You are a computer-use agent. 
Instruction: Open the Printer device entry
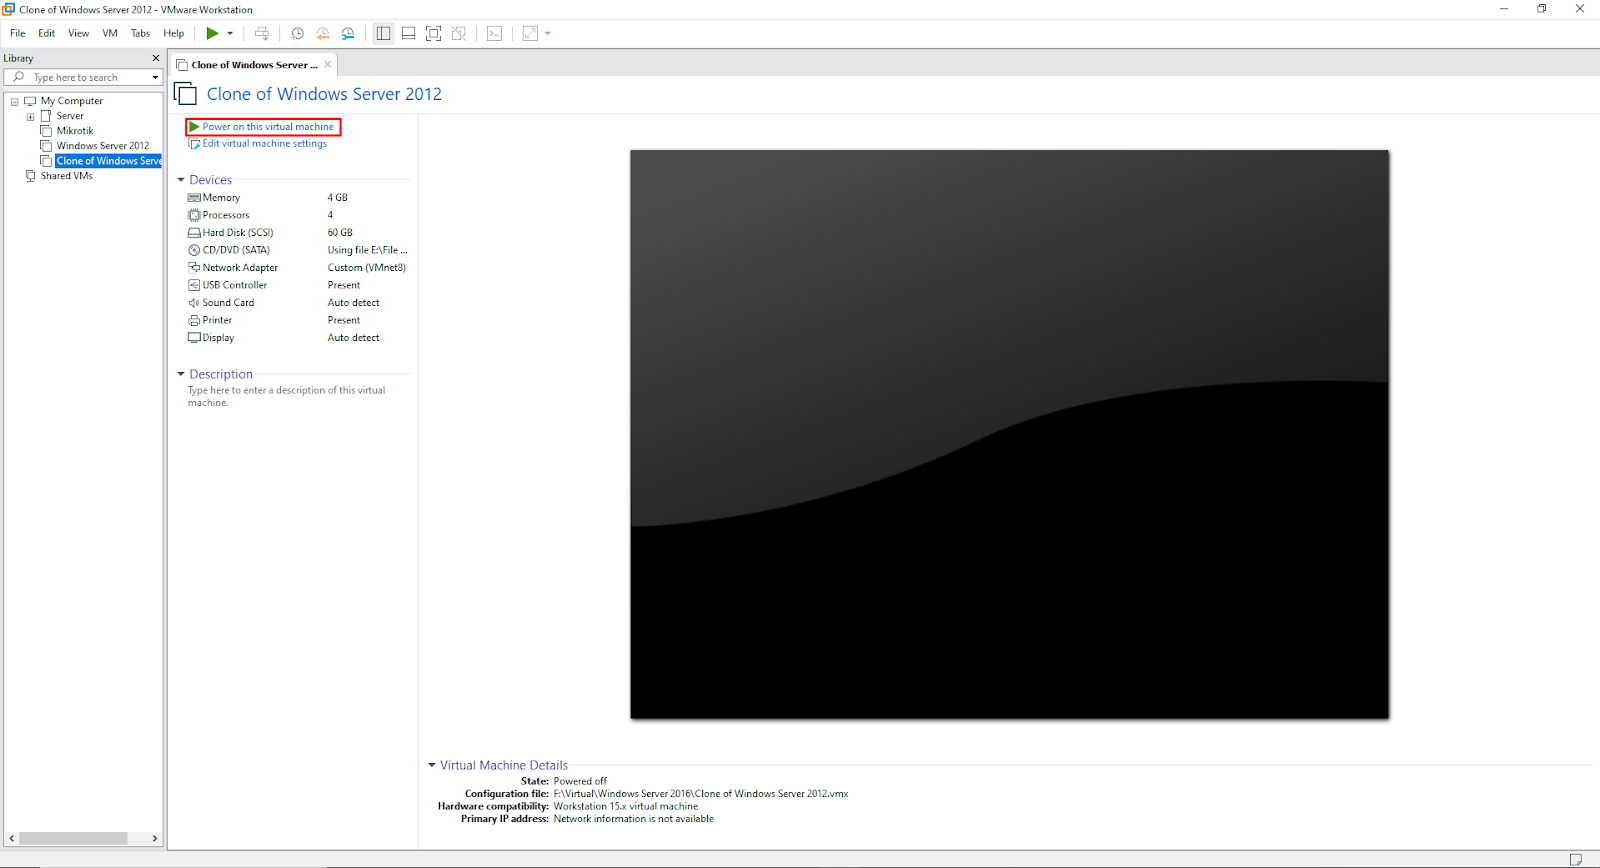pyautogui.click(x=217, y=320)
